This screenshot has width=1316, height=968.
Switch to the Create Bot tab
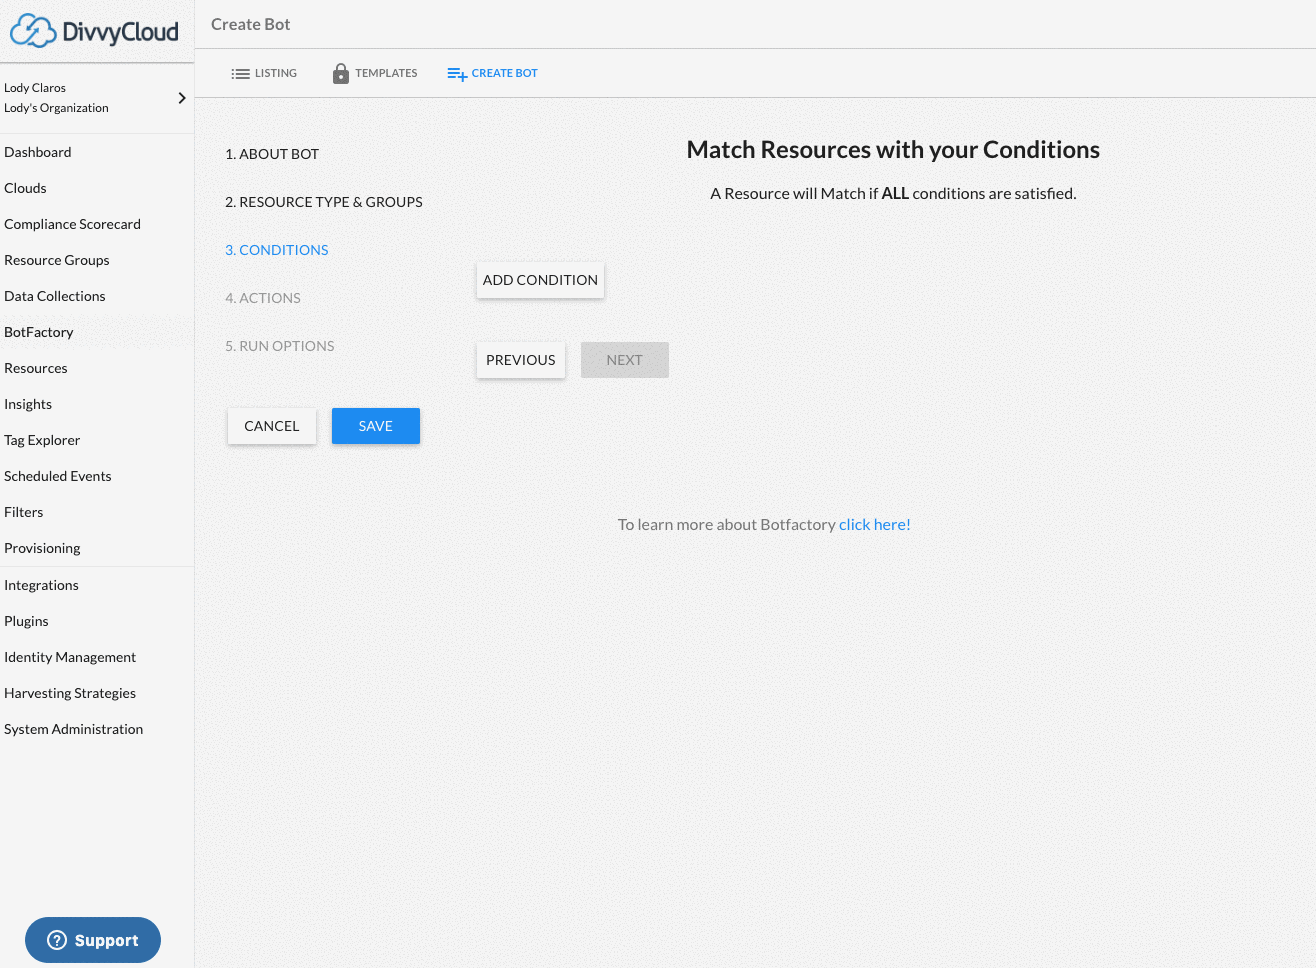click(493, 73)
